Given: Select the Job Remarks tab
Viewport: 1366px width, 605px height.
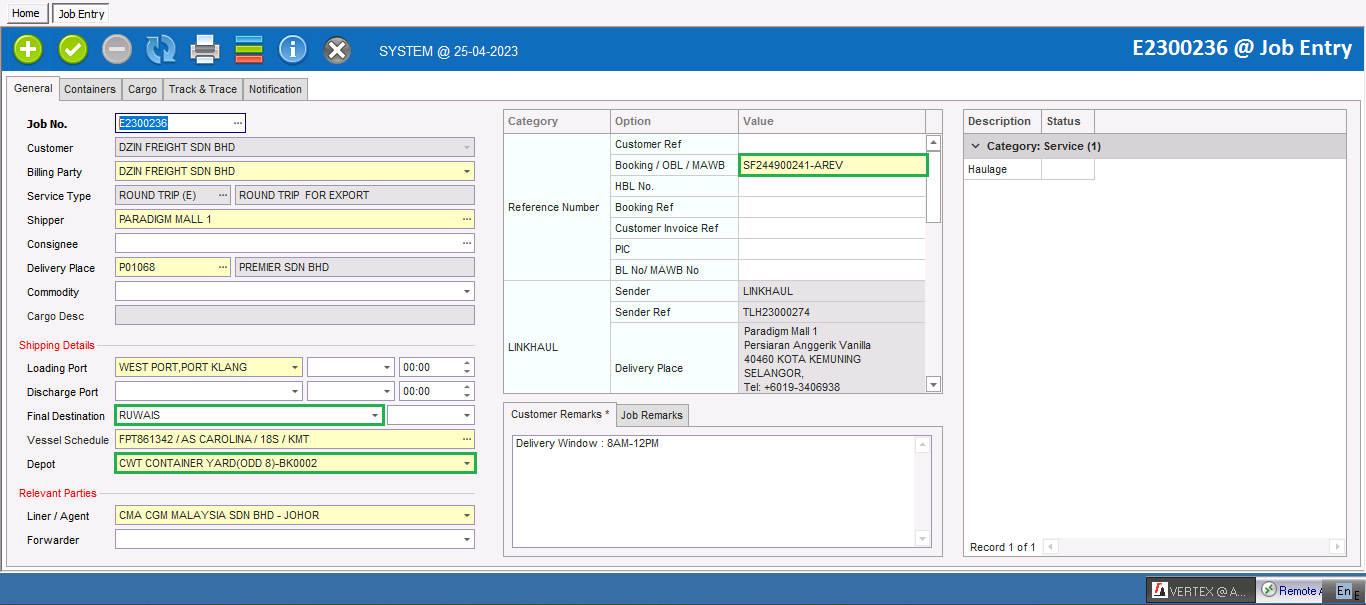Looking at the screenshot, I should [x=651, y=415].
